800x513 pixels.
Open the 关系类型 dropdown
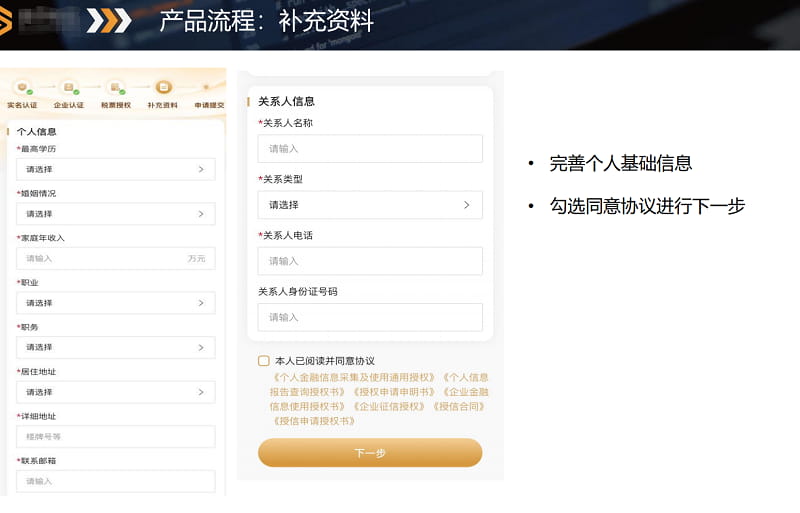369,205
